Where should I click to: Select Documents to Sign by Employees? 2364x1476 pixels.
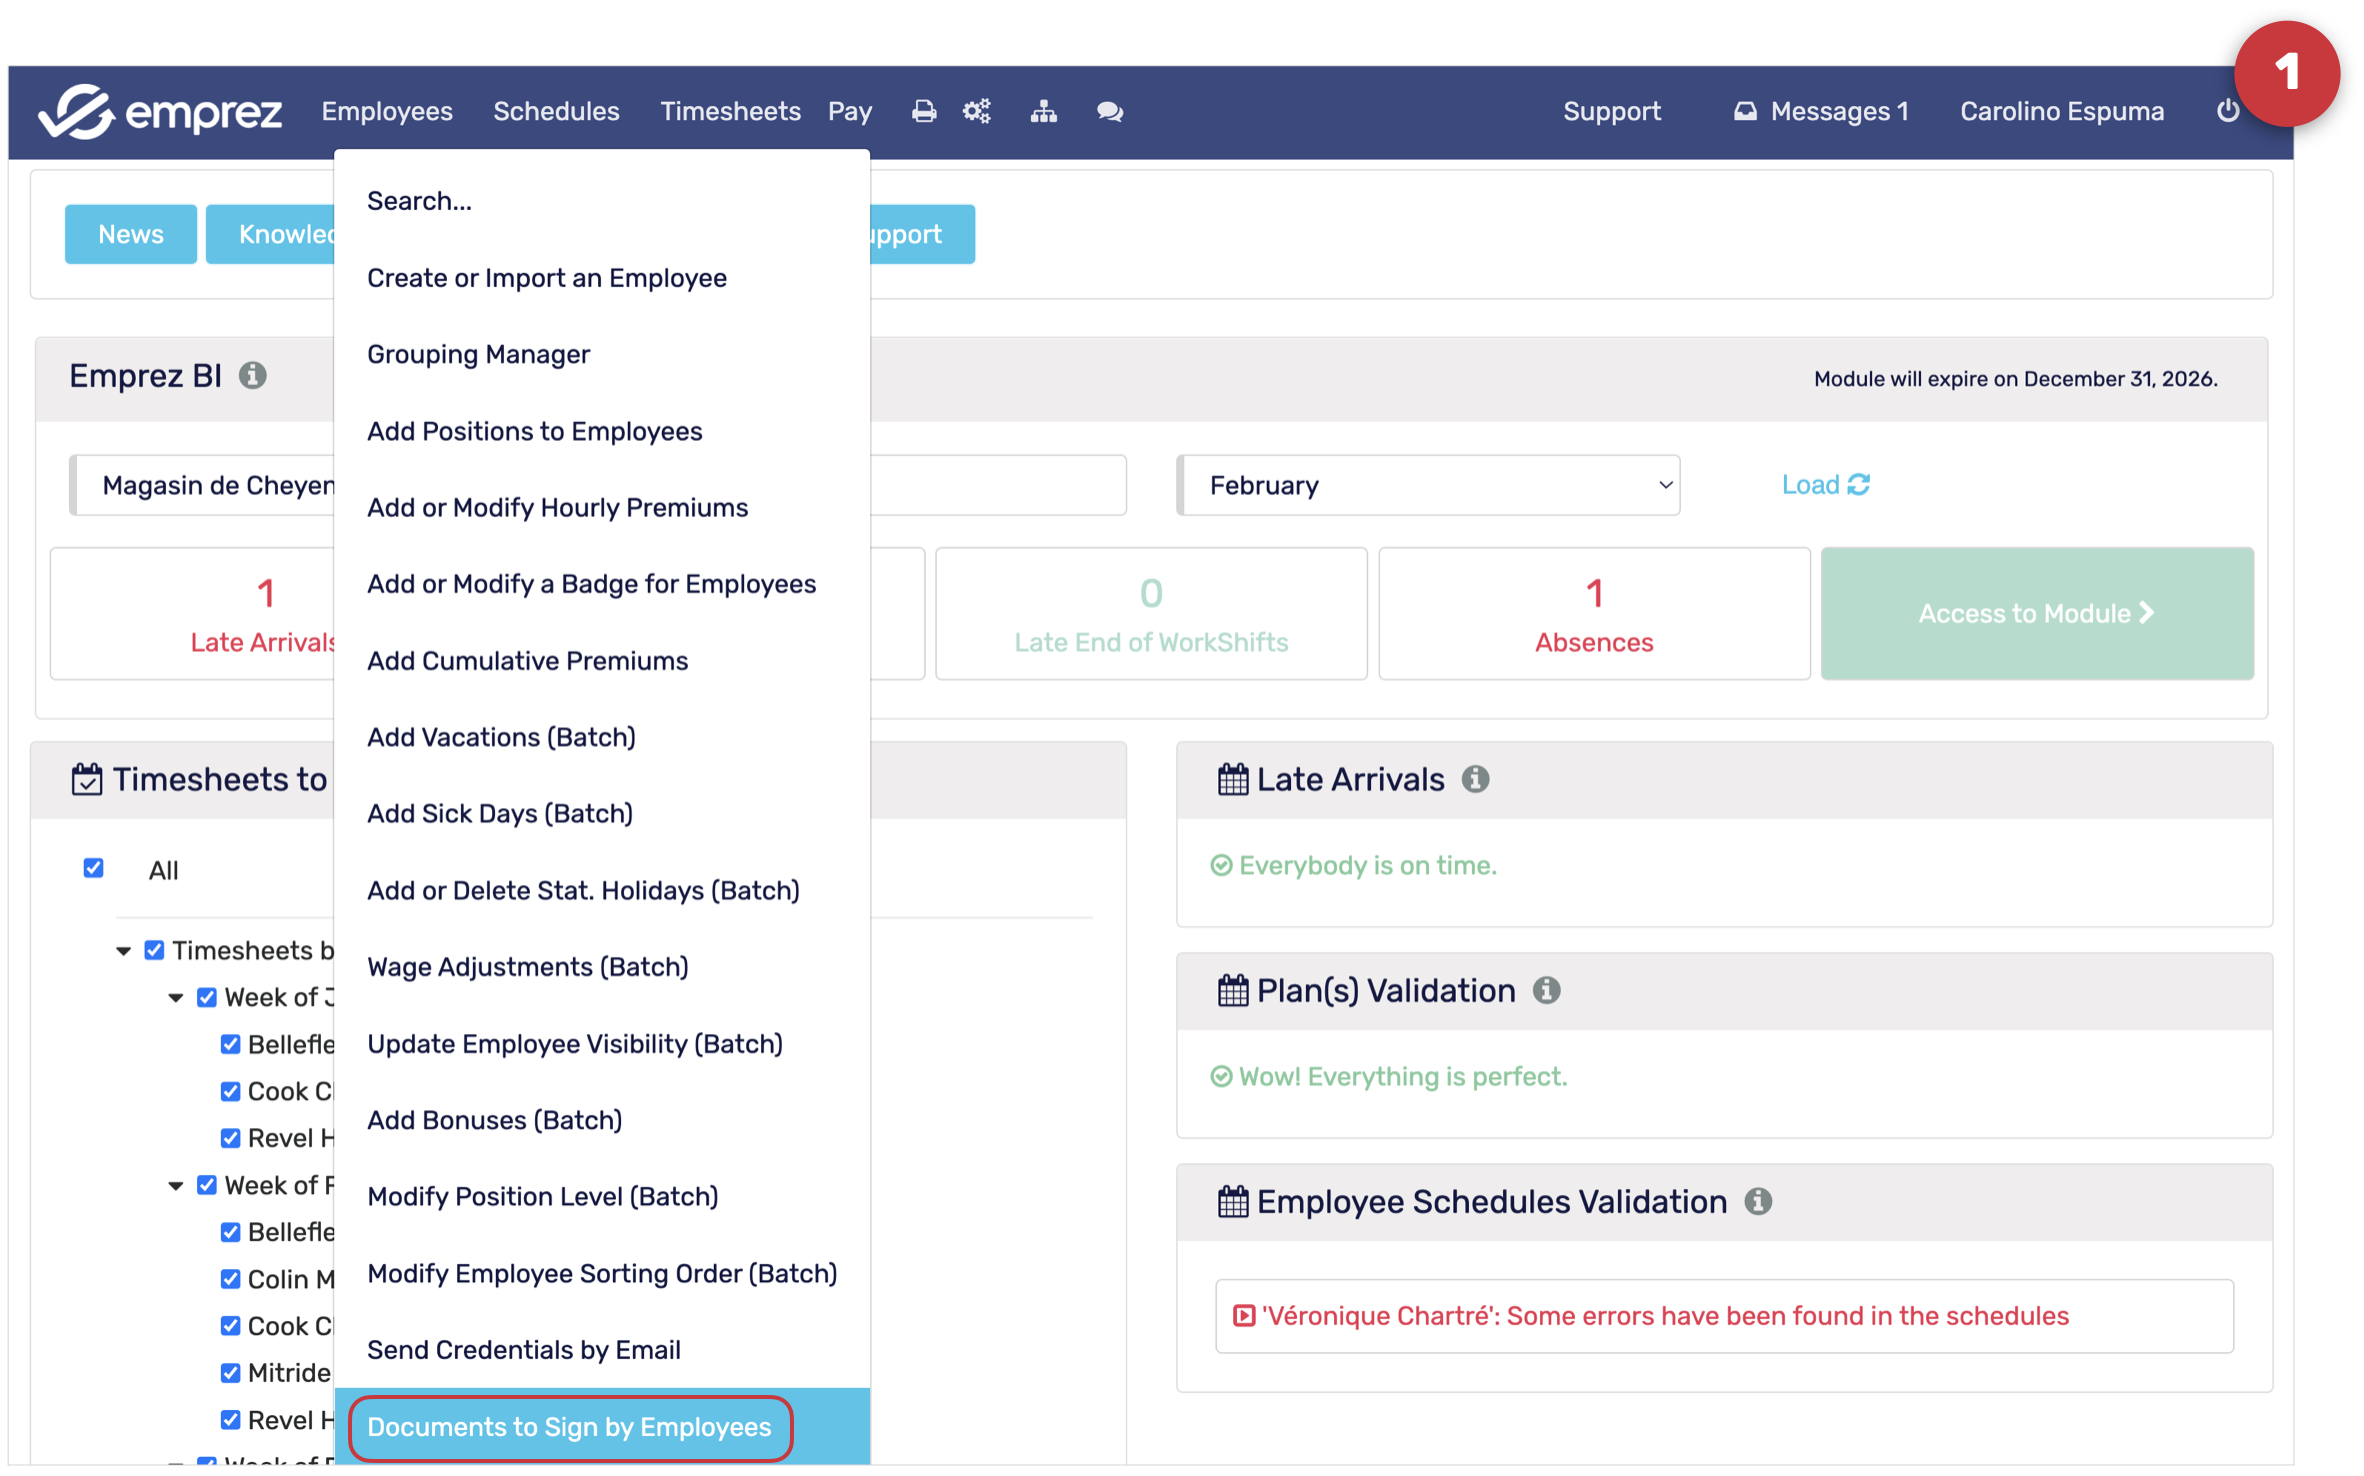click(x=569, y=1427)
